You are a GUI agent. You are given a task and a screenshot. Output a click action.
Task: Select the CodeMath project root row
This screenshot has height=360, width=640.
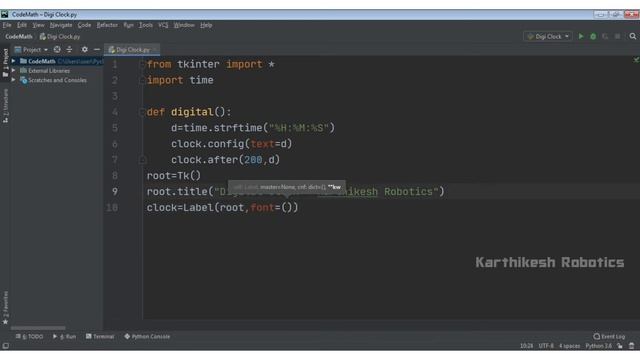[x=57, y=61]
